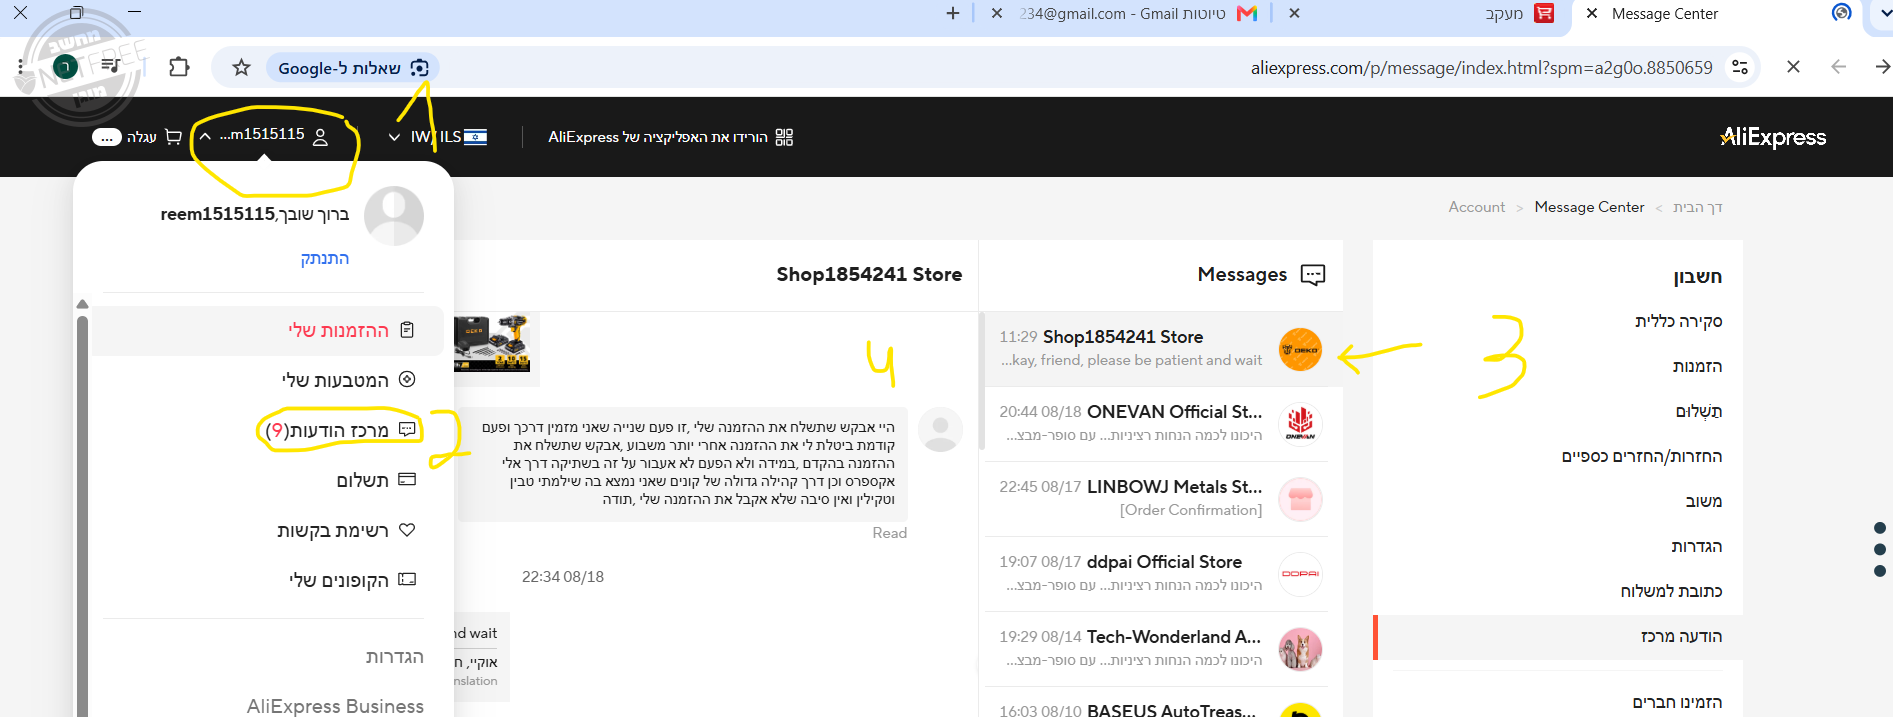Open משוב in account sidebar
Screen dimensions: 1893x717
pos(1704,501)
